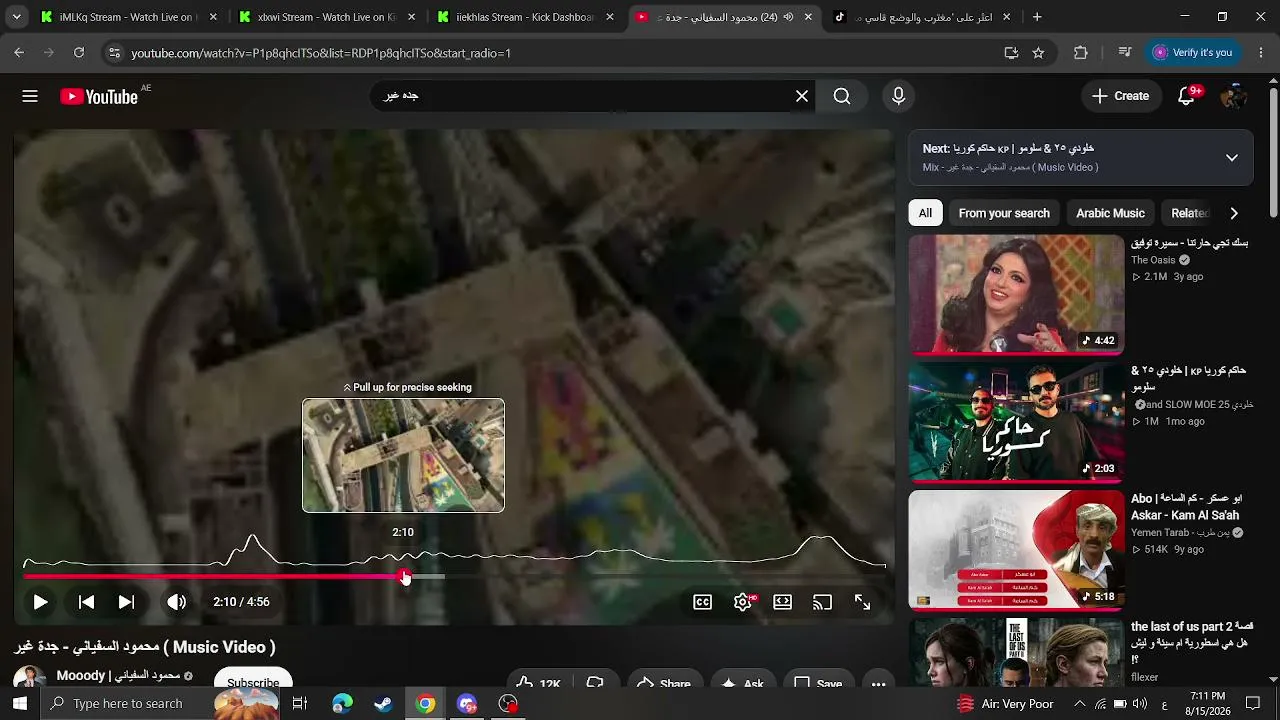
Task: Open Chrome tab search dropdown
Action: (x=16, y=17)
